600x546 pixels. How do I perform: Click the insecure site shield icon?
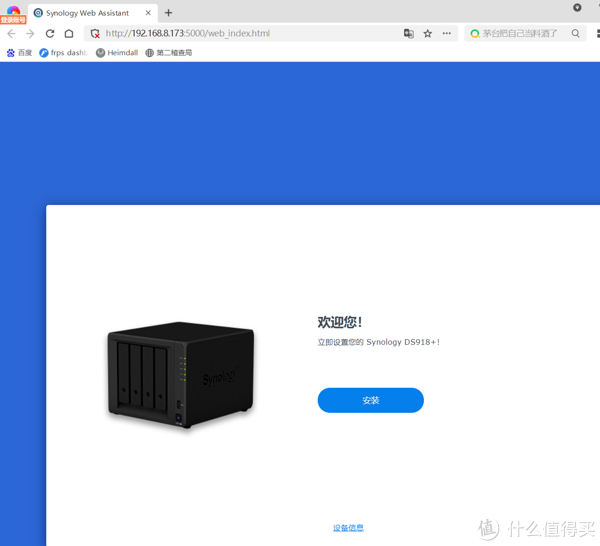point(95,34)
